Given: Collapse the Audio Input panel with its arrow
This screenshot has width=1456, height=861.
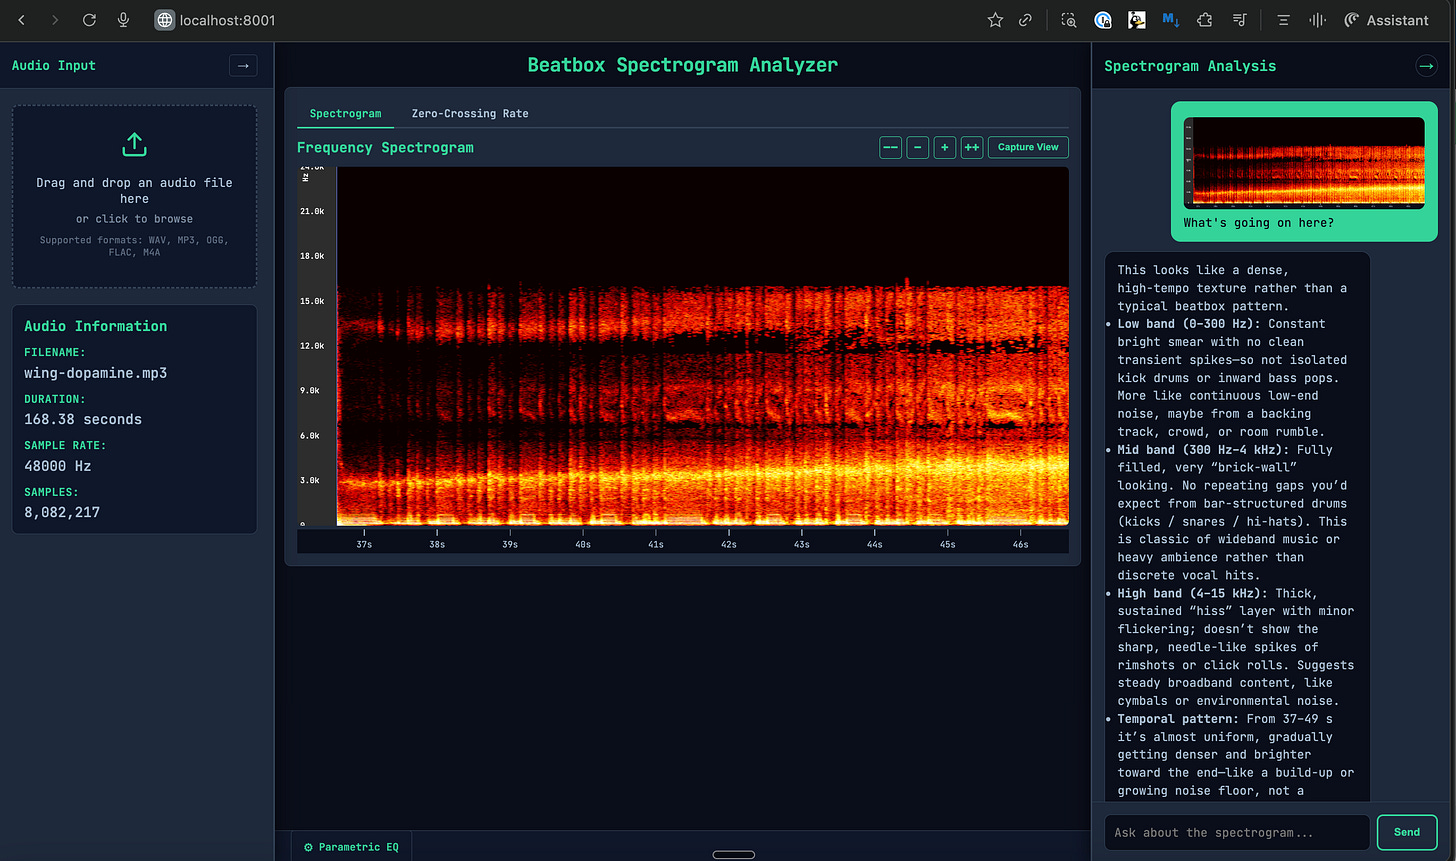Looking at the screenshot, I should pos(243,66).
